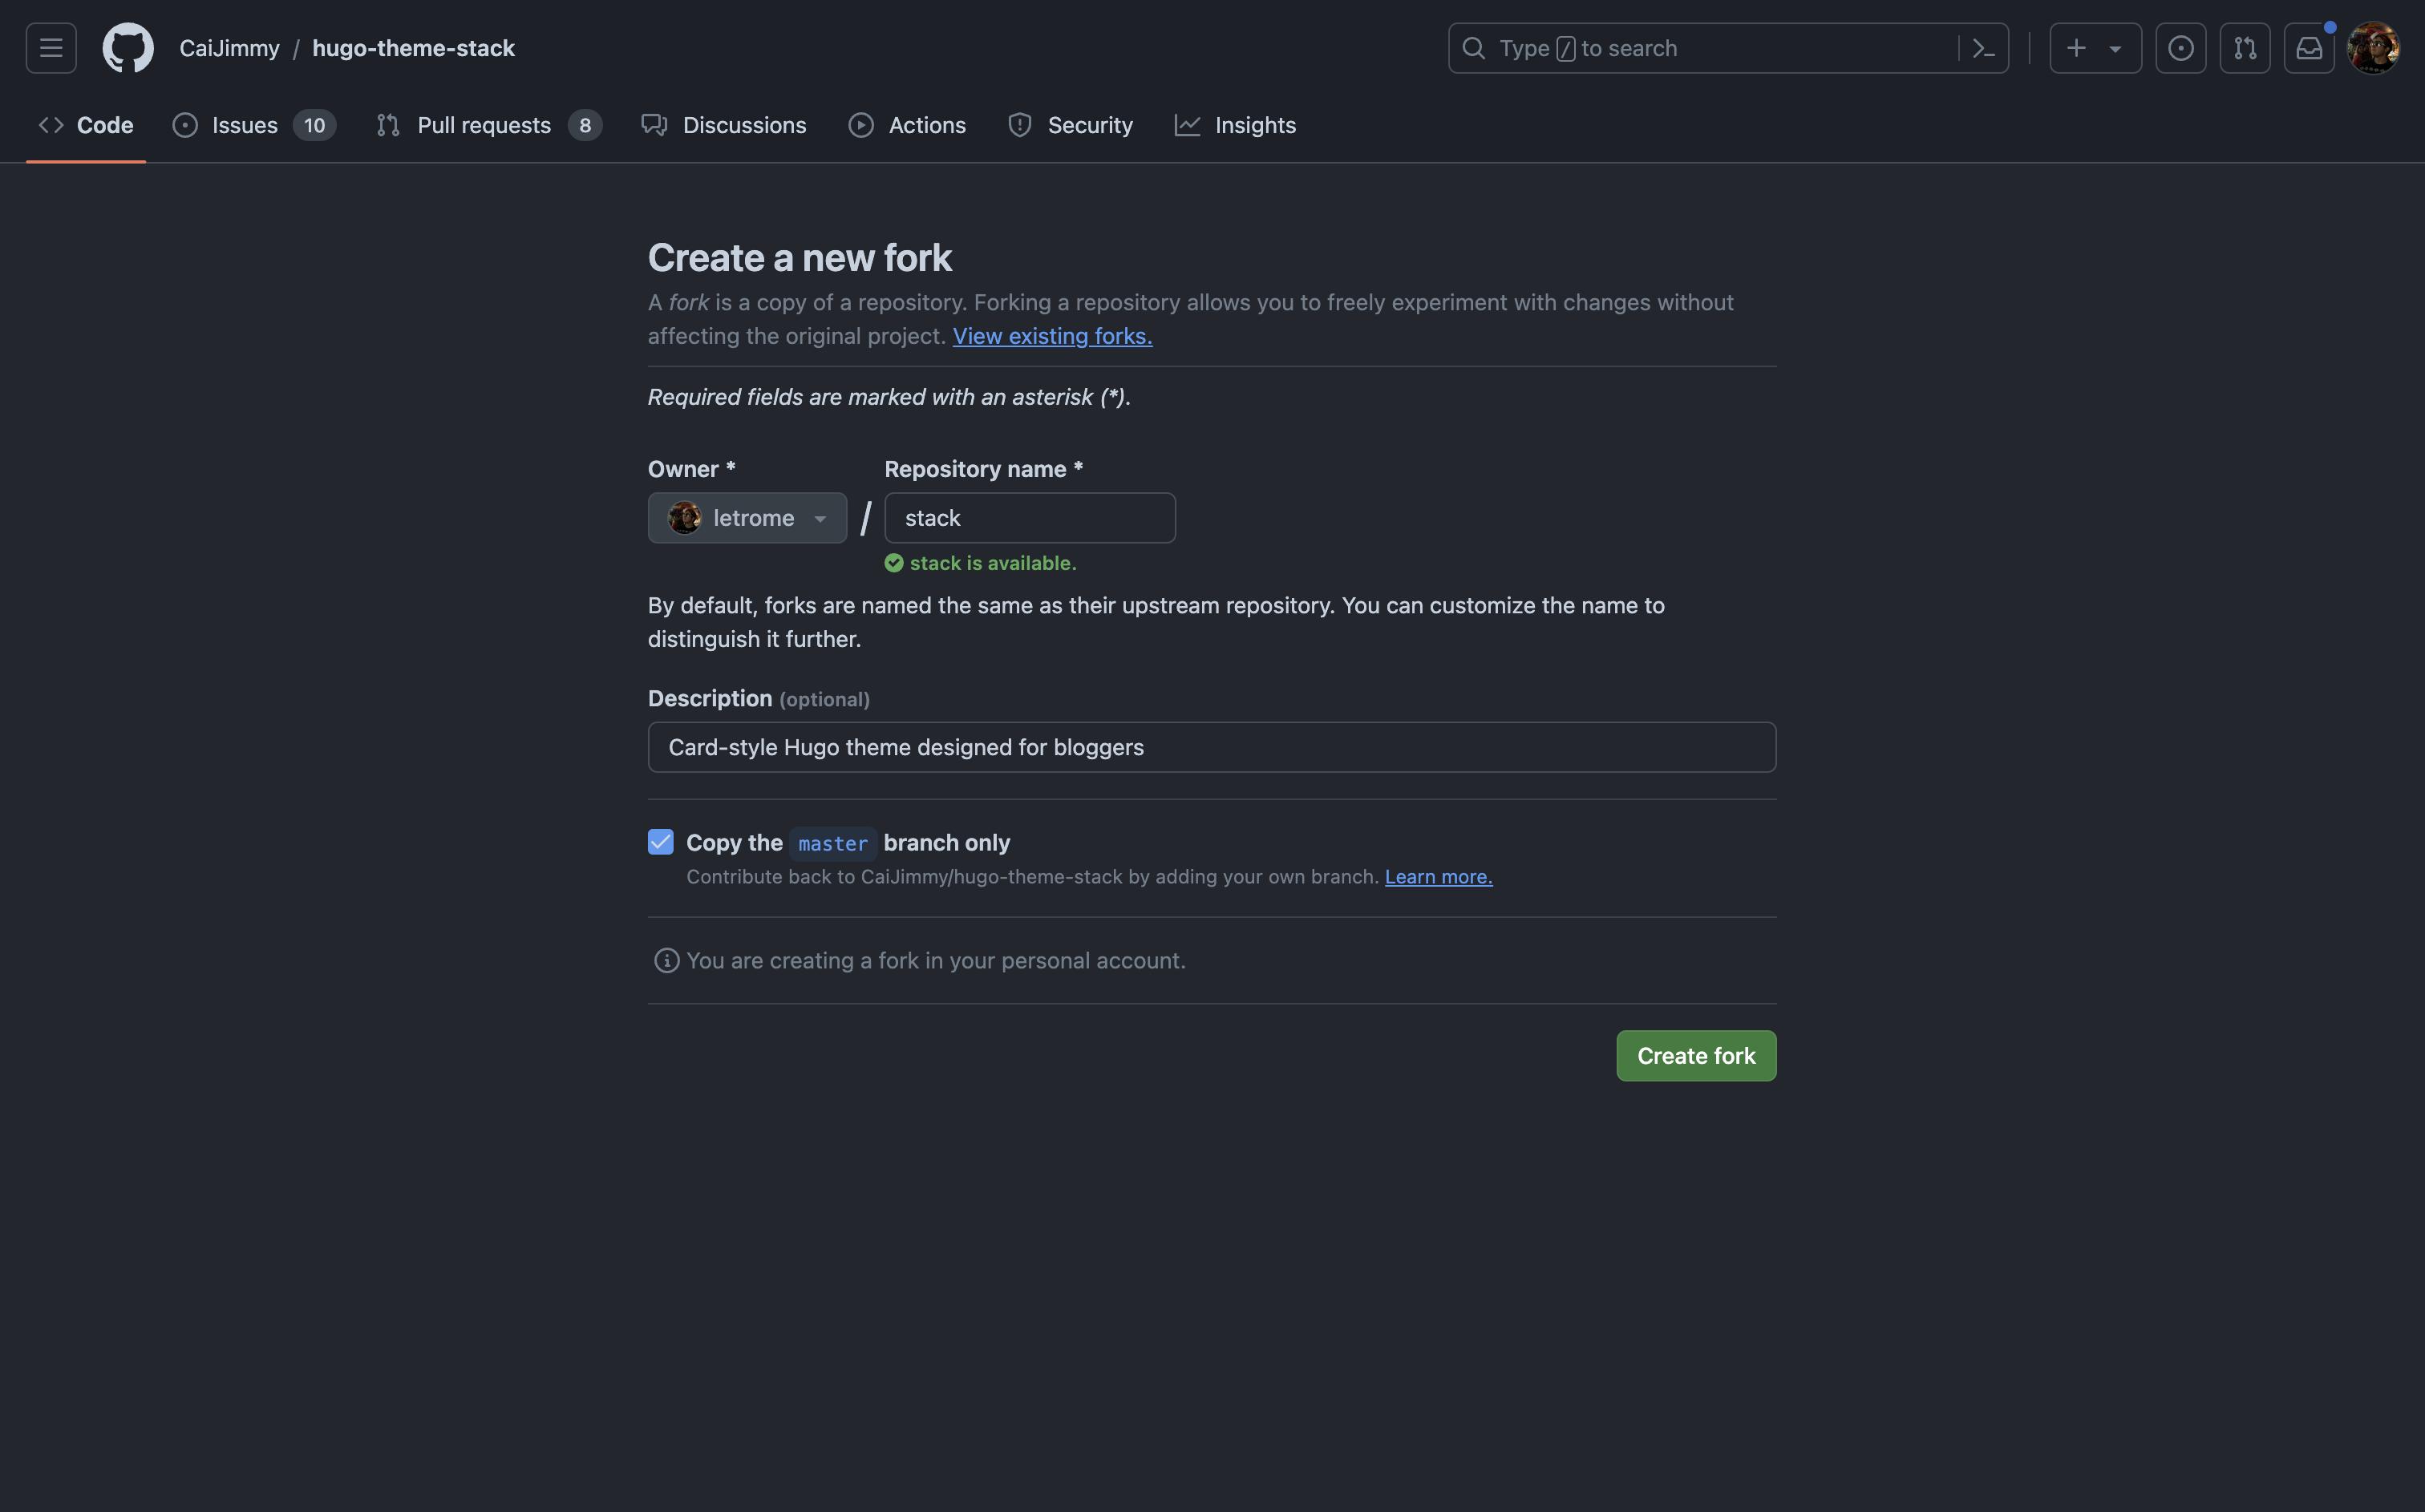Open the command palette icon
This screenshot has height=1512, width=2425.
(x=1983, y=48)
